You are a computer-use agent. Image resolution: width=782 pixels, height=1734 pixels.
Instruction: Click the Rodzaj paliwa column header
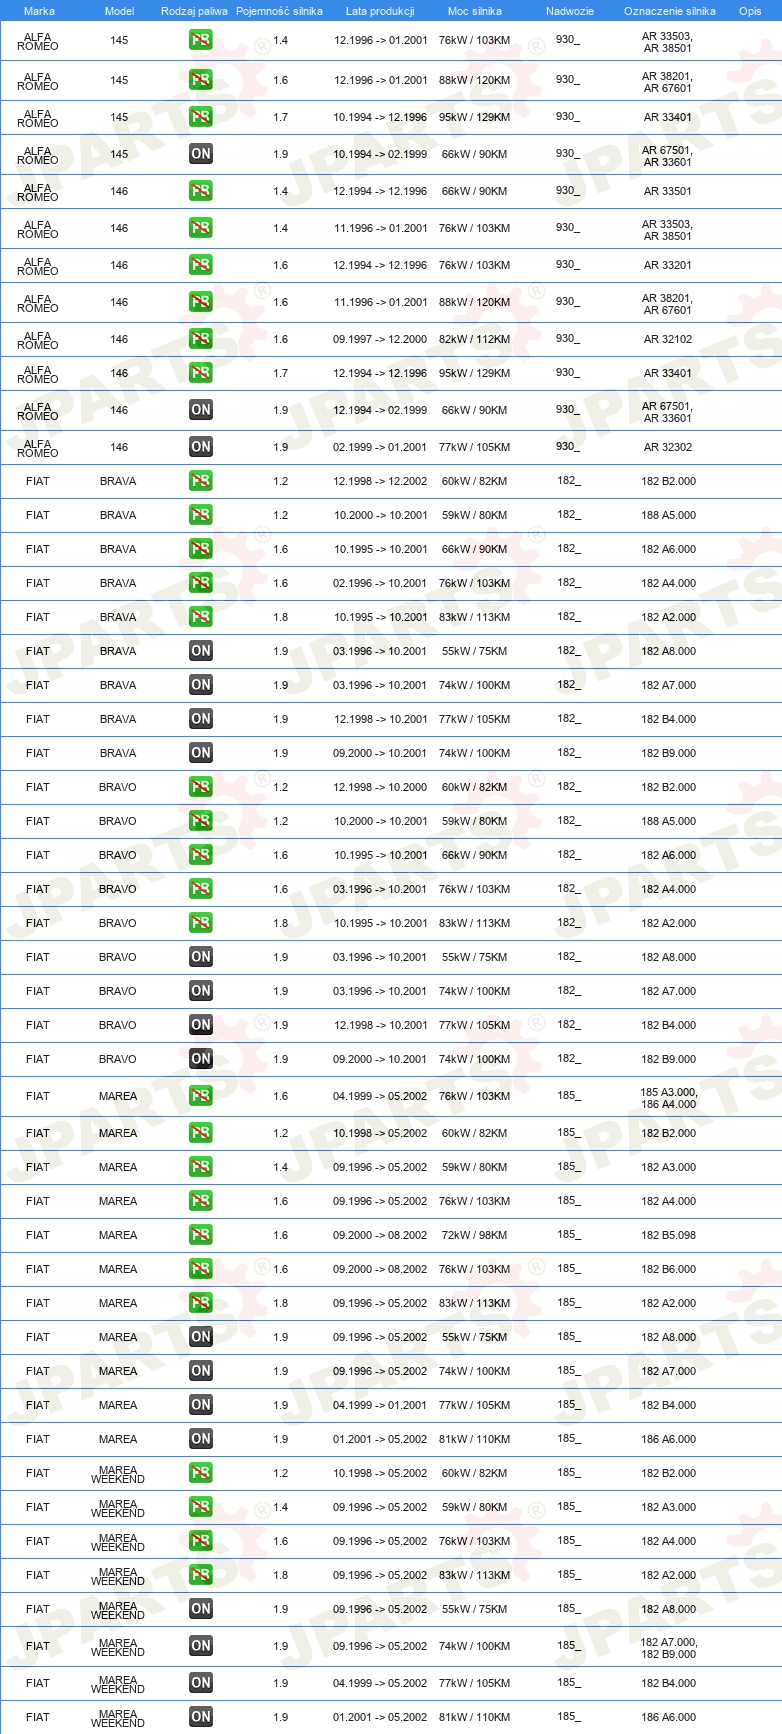(194, 11)
